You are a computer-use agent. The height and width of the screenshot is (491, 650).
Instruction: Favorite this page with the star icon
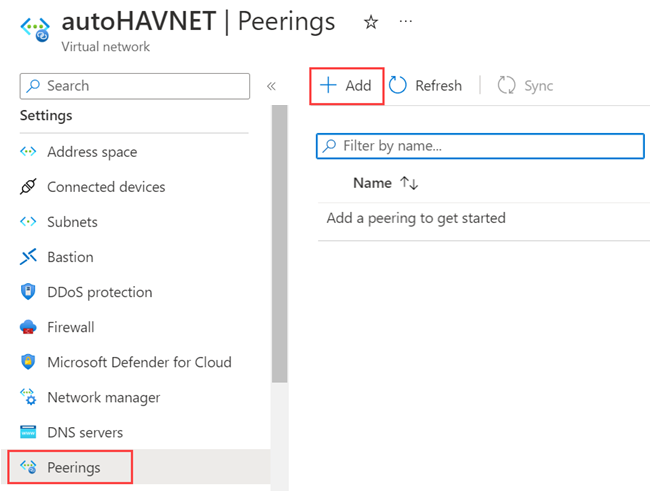(x=371, y=22)
